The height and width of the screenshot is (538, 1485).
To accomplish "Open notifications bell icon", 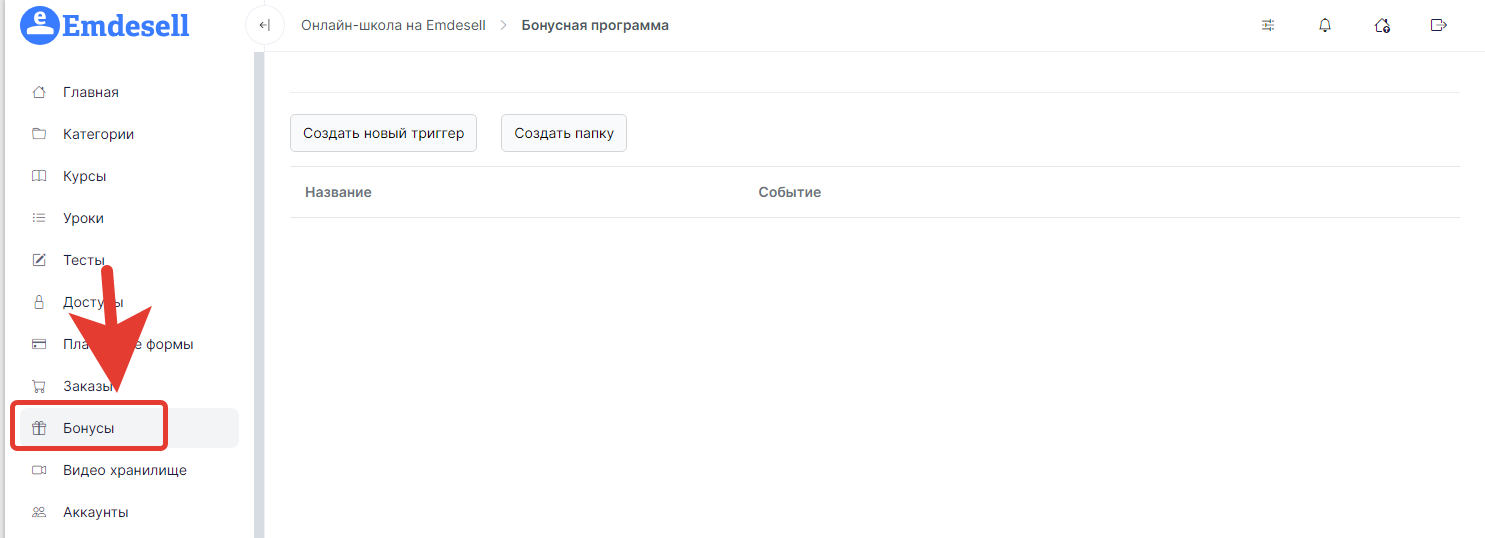I will tap(1325, 25).
